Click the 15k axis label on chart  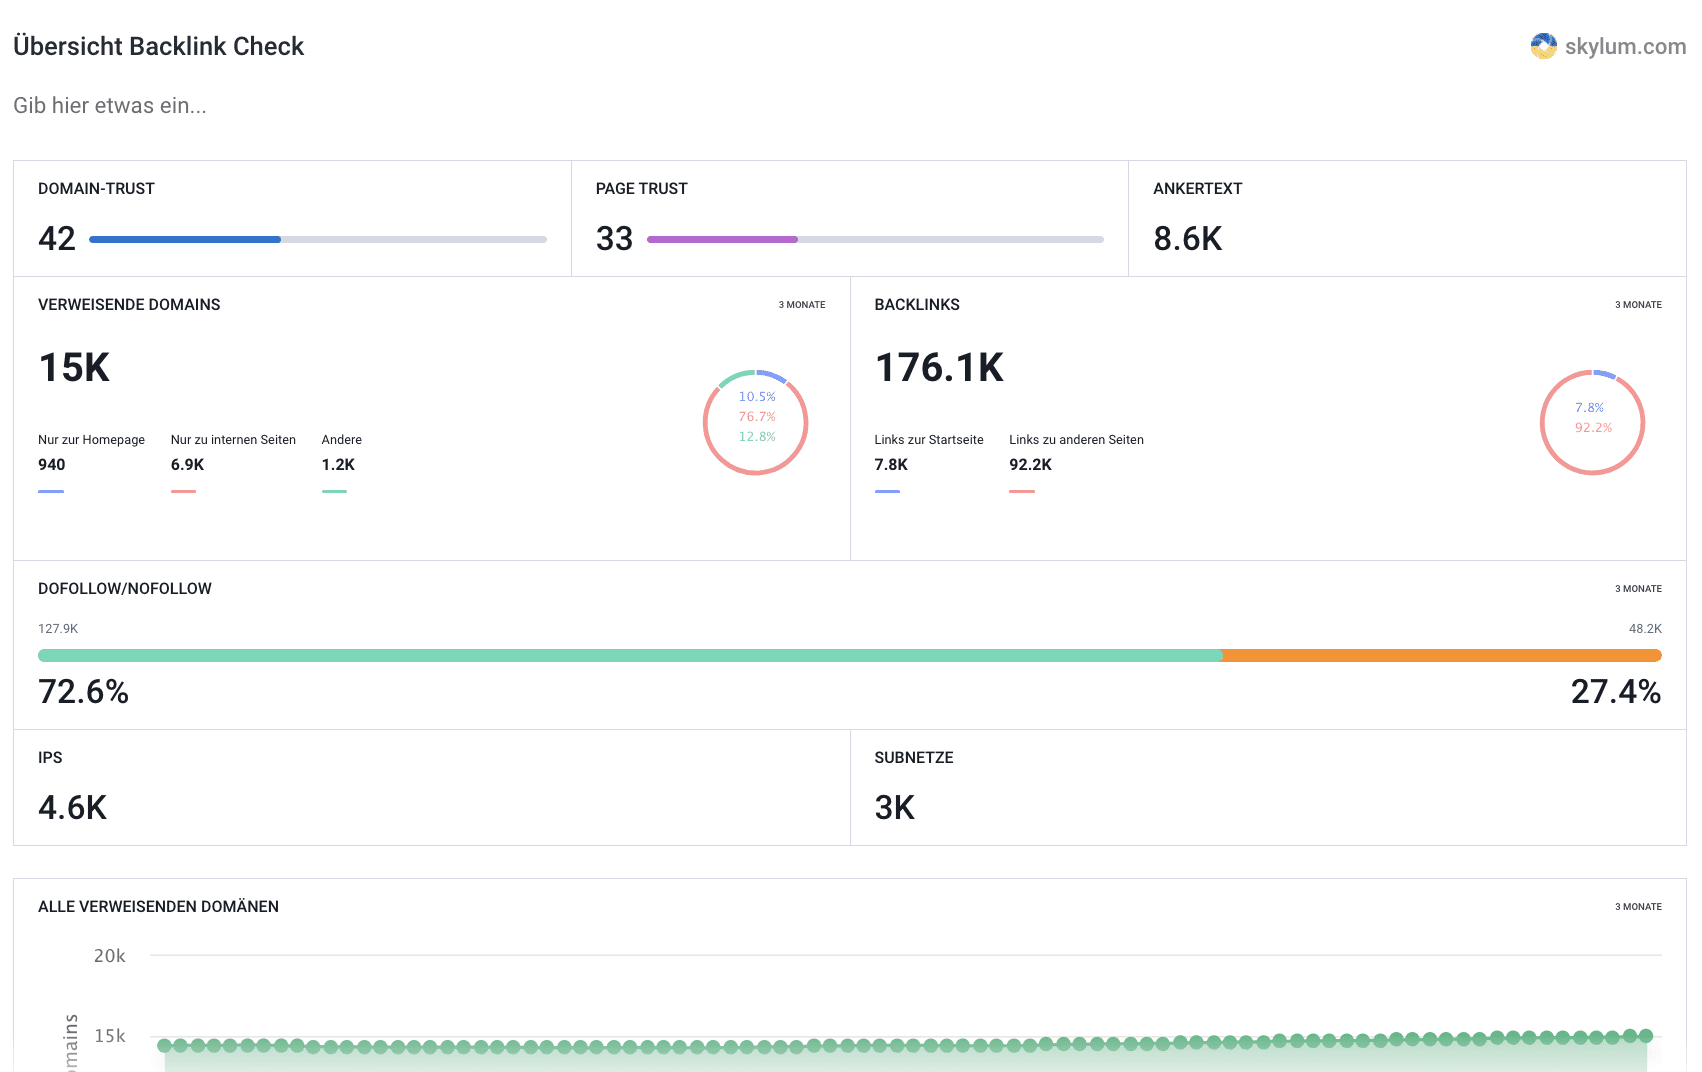[110, 1036]
